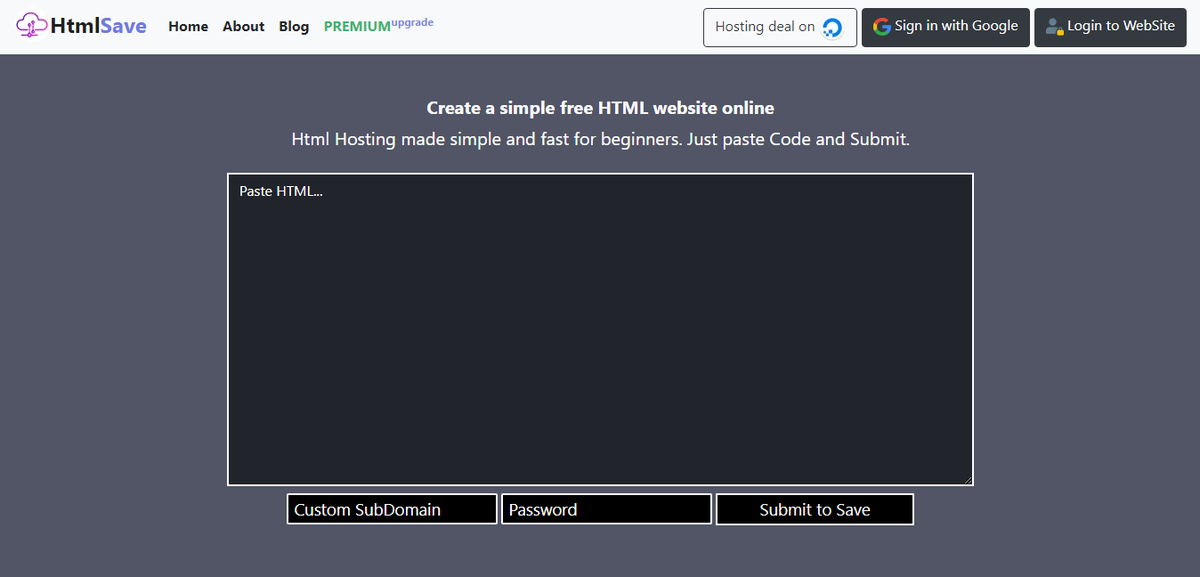Click the textarea resize handle at its corner
Viewport: 1200px width, 577px height.
coord(969,481)
